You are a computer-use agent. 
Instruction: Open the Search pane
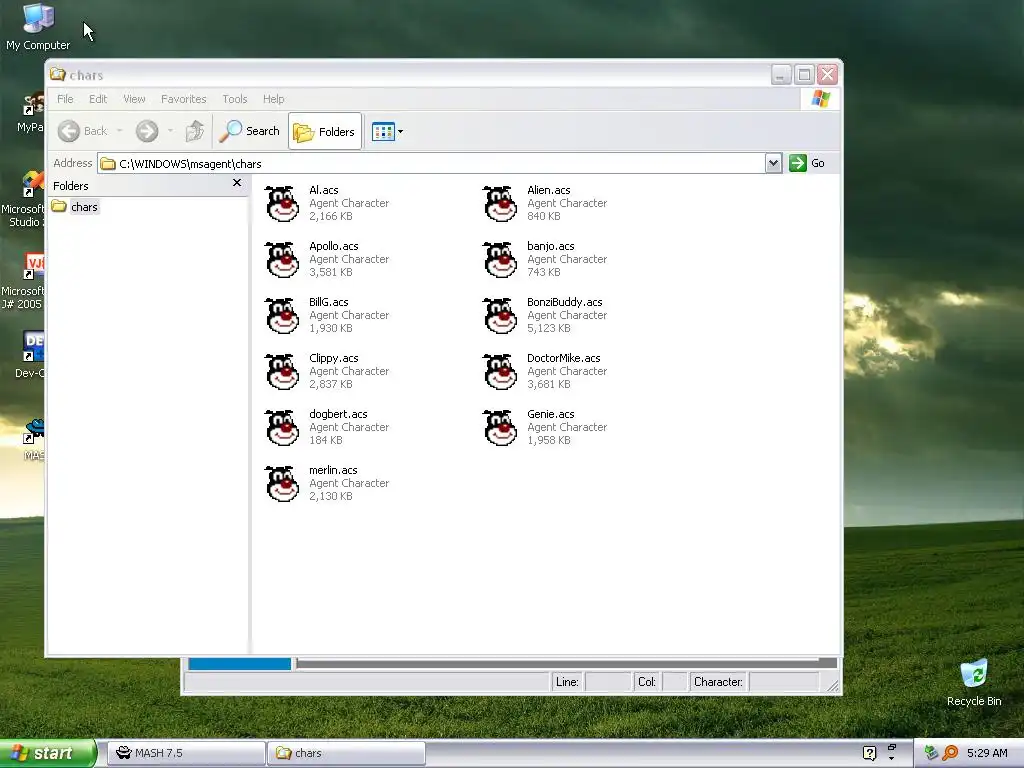(249, 131)
